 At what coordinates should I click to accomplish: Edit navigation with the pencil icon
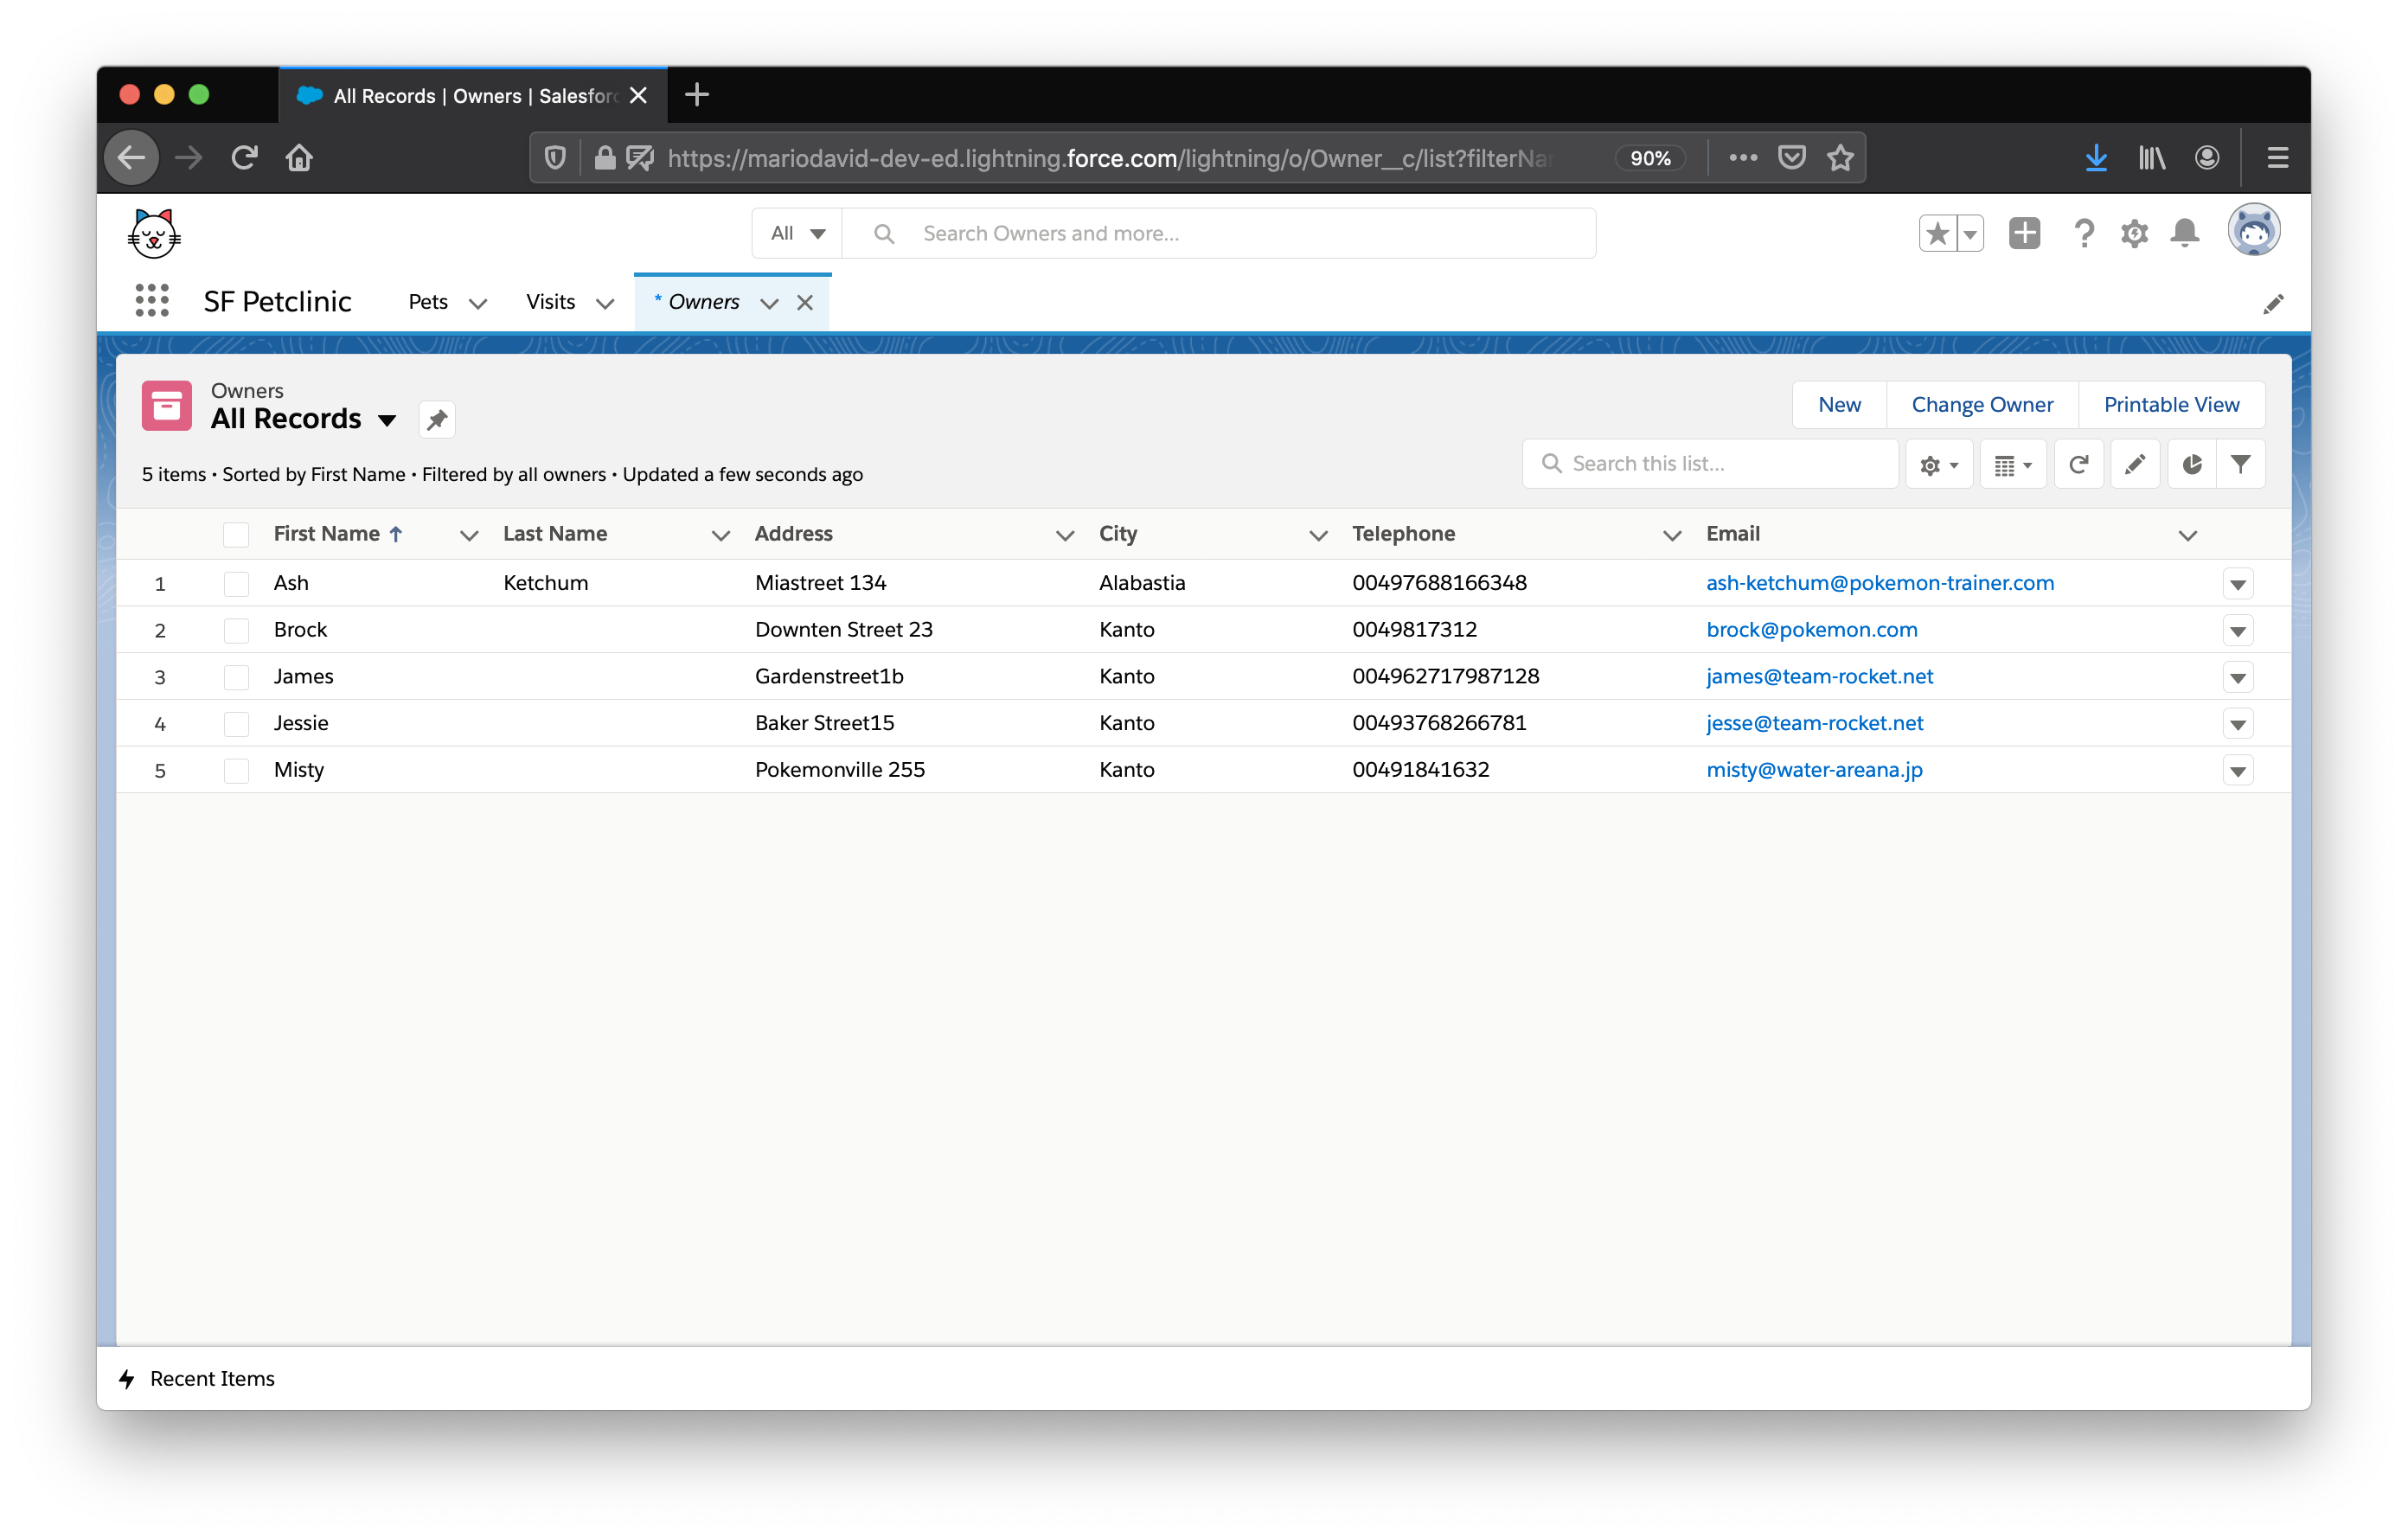tap(2273, 303)
